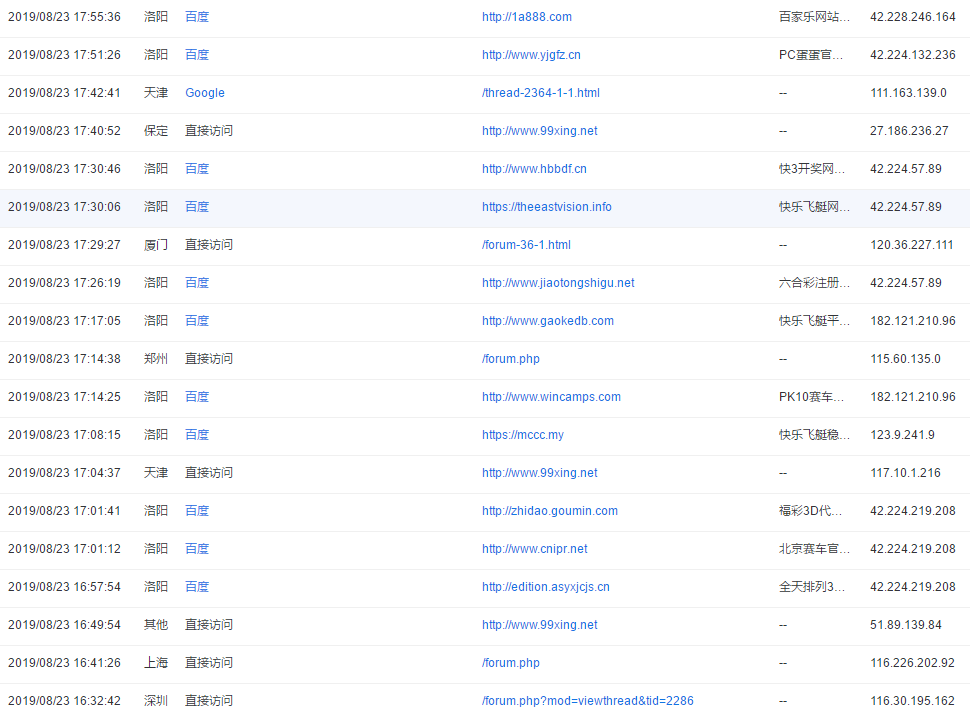Image resolution: width=970 pixels, height=717 pixels.
Task: Click the region cell 深圳
Action: click(x=156, y=701)
